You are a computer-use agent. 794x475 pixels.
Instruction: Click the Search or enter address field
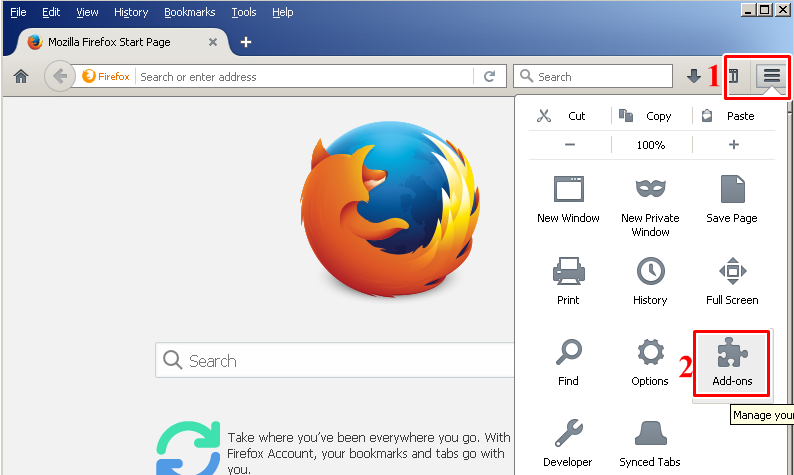pyautogui.click(x=305, y=76)
